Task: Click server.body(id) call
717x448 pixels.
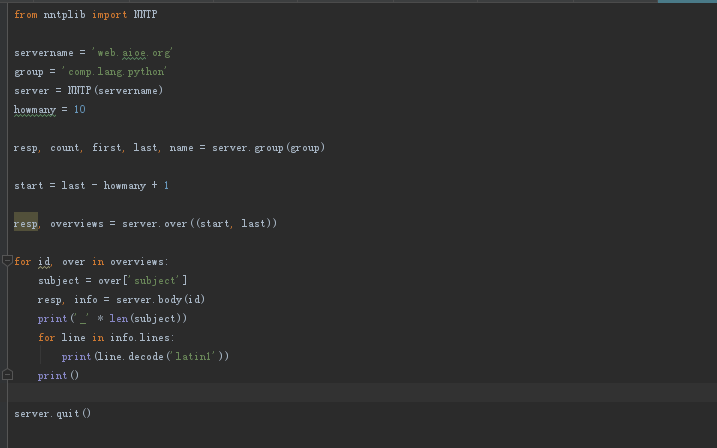Action: [x=161, y=299]
